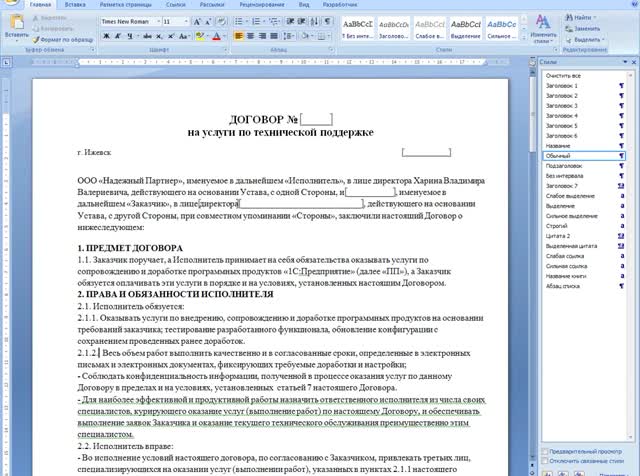Show paragraph marks with pilcrow icon

pyautogui.click(x=327, y=21)
